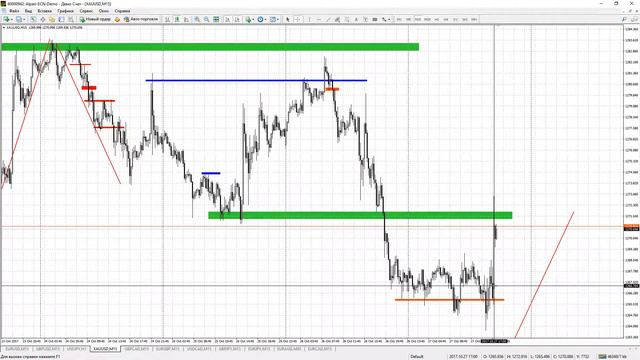640x360 pixels.
Task: Toggle Auto Scroll chart icon
Action: pos(227,19)
